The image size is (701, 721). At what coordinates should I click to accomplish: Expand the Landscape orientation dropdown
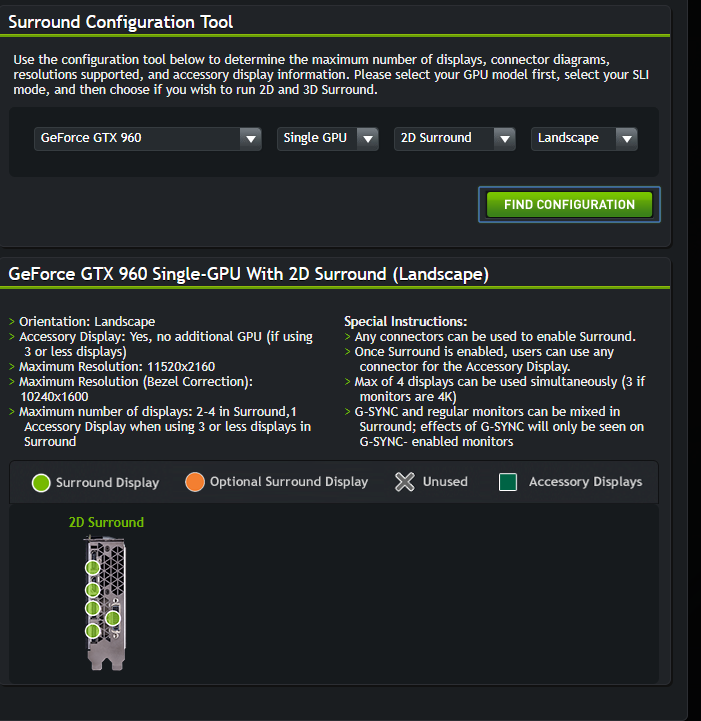(x=584, y=138)
